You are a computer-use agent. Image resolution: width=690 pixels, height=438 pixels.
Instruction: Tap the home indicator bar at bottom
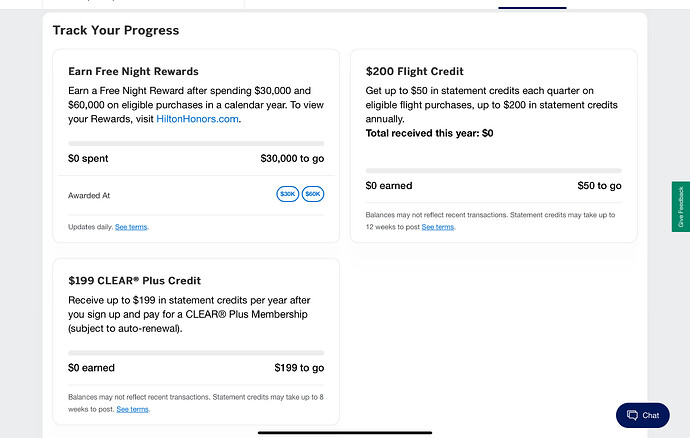[x=344, y=432]
